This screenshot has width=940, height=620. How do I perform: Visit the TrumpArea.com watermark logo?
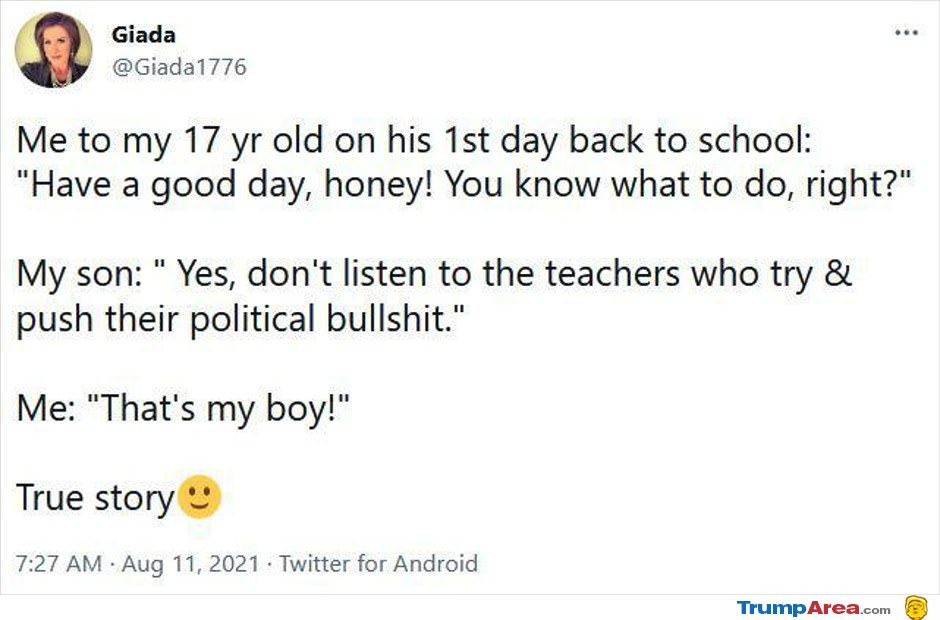(x=813, y=608)
